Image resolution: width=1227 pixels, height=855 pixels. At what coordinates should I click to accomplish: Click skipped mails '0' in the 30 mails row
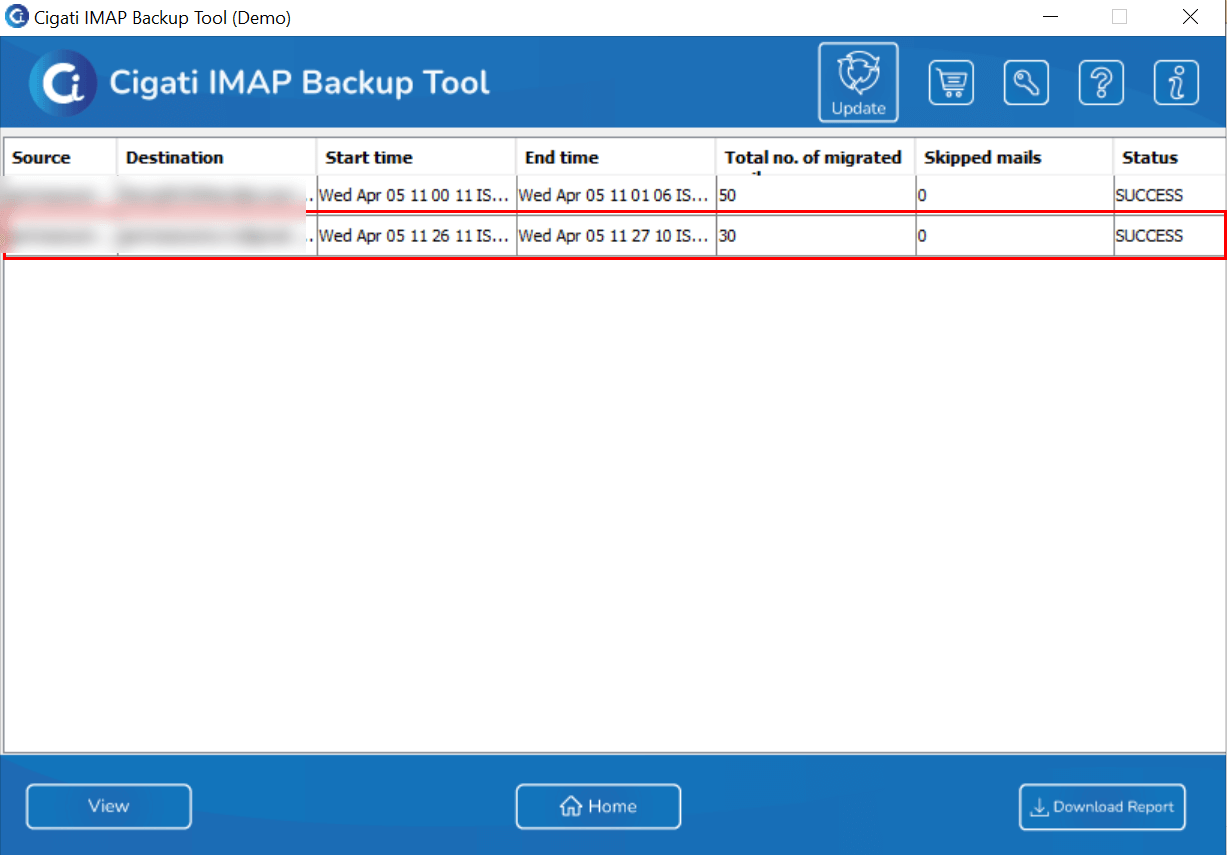[1014, 236]
